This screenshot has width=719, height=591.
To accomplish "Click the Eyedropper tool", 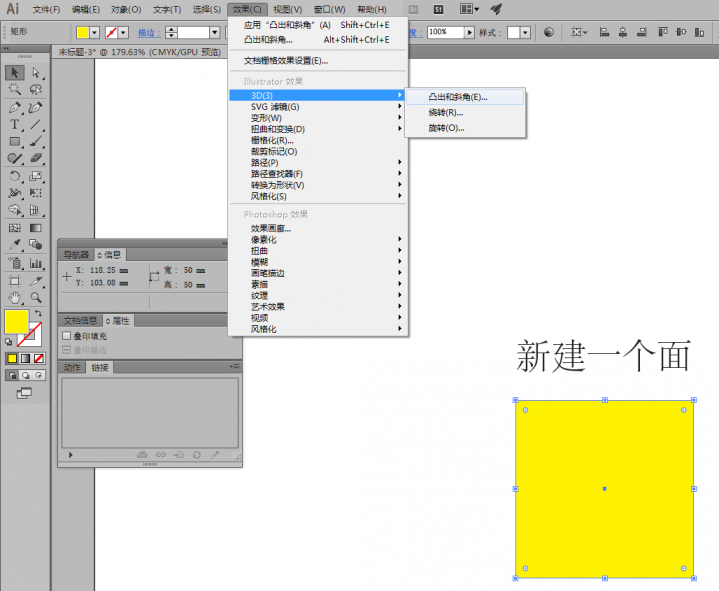I will click(x=15, y=245).
